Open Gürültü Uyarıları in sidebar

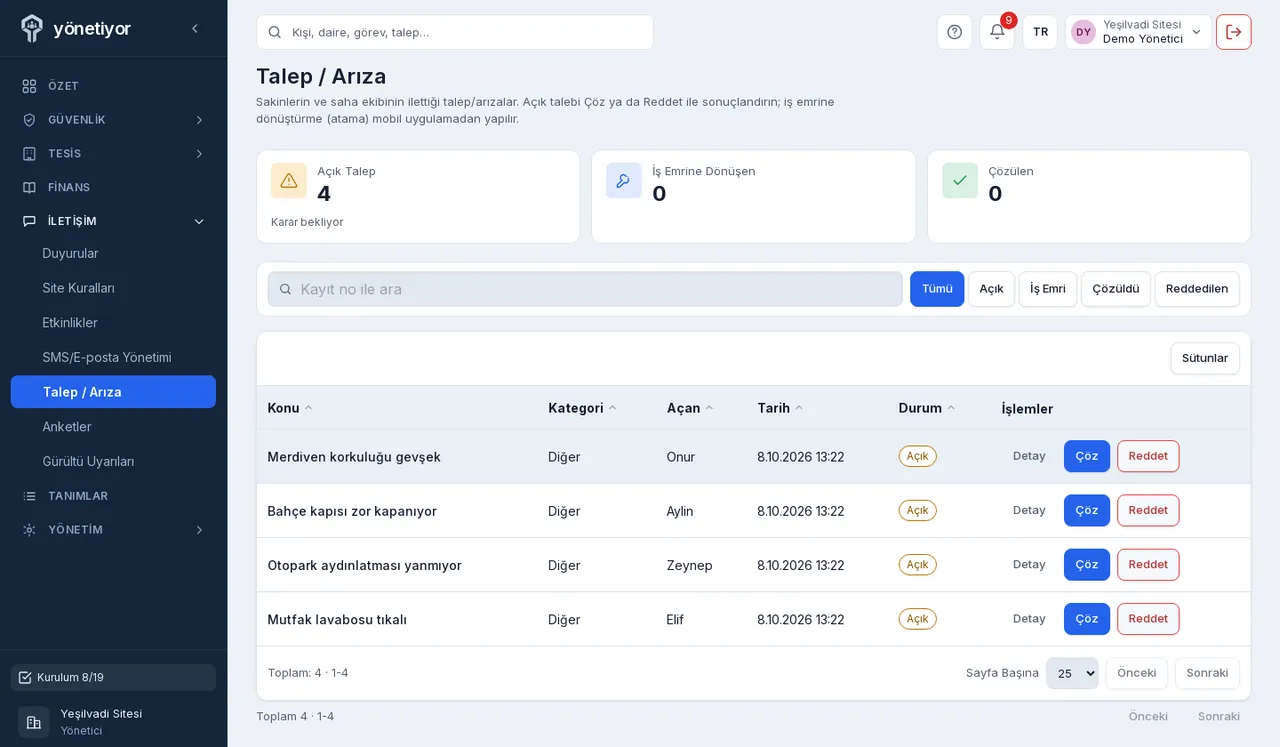point(113,462)
